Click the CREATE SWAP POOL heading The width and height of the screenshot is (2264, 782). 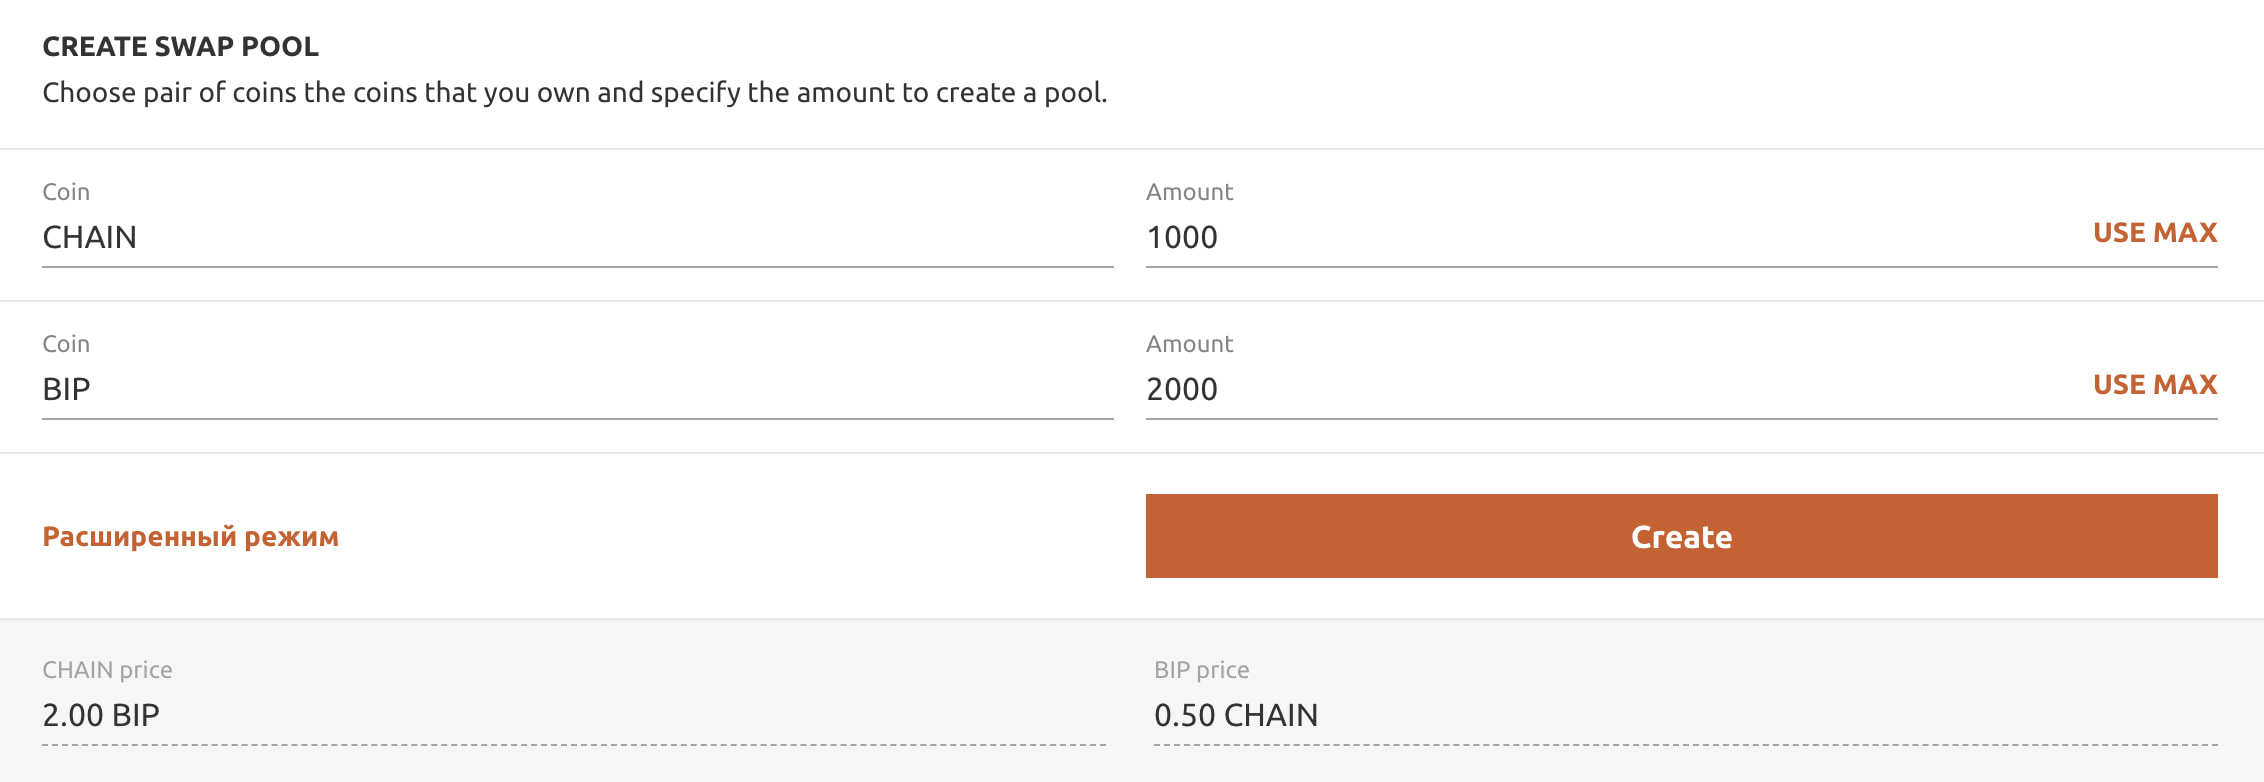(x=180, y=47)
